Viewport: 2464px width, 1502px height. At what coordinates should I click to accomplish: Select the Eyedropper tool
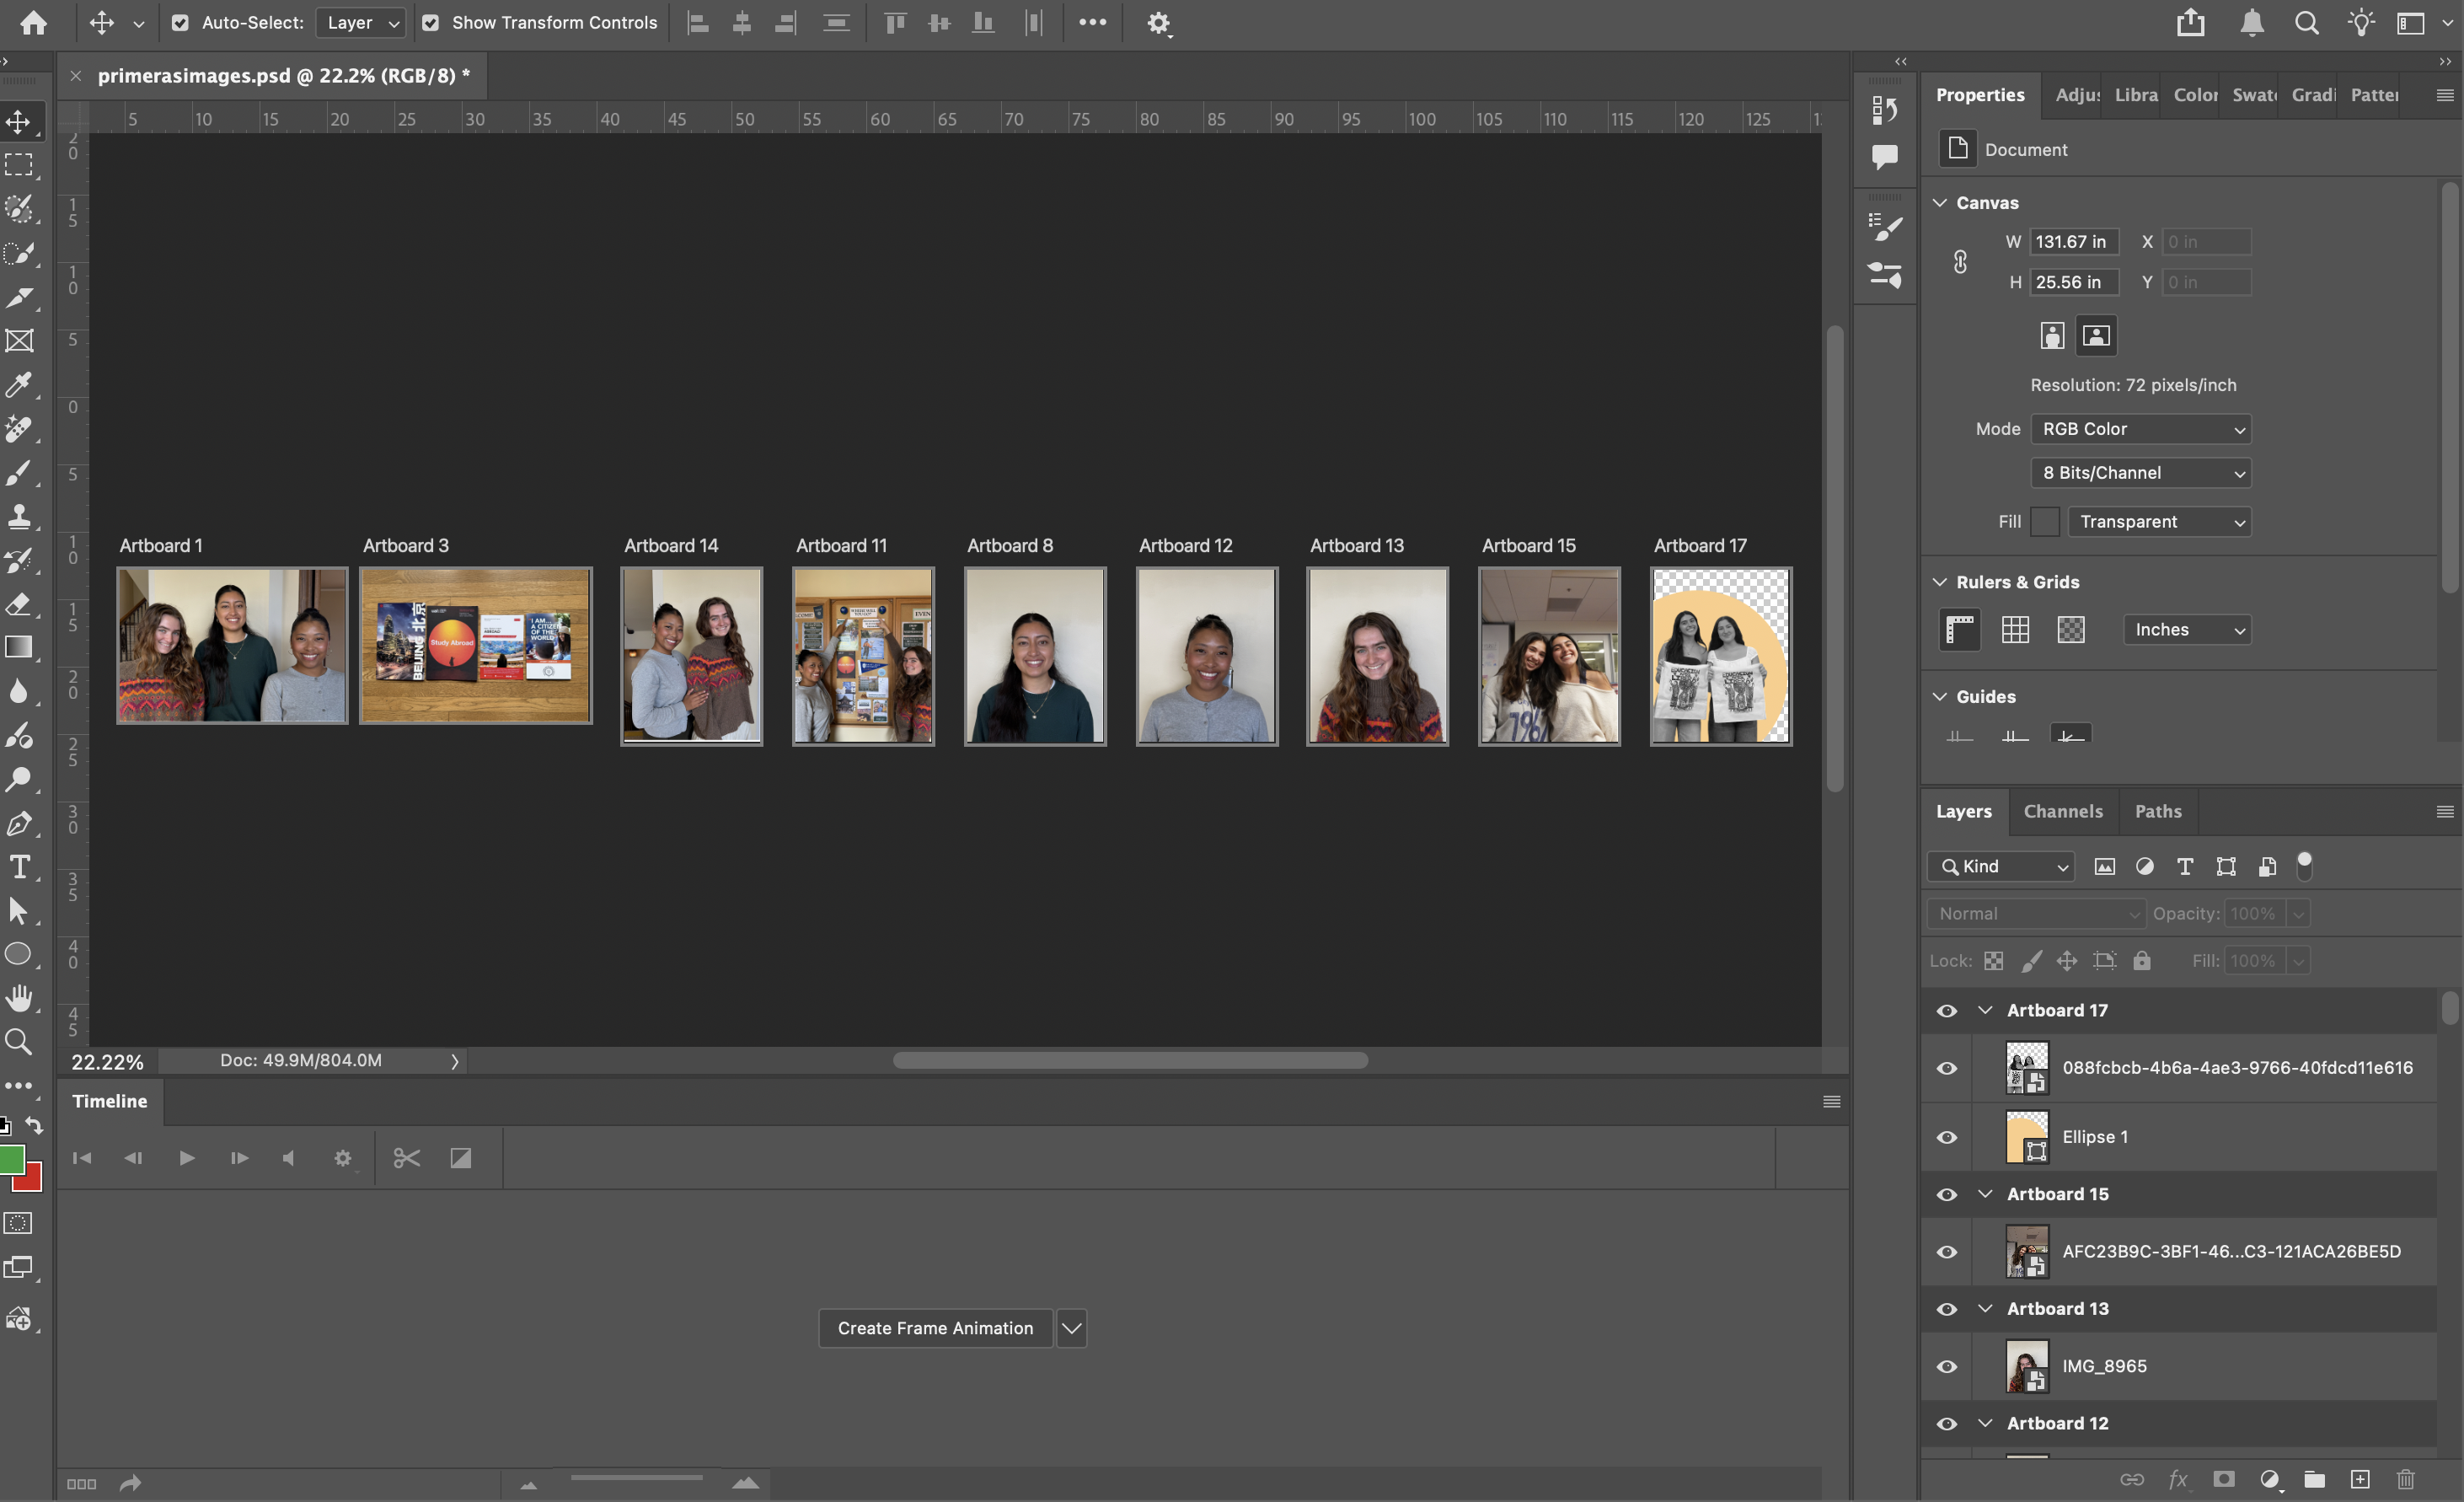pyautogui.click(x=19, y=385)
